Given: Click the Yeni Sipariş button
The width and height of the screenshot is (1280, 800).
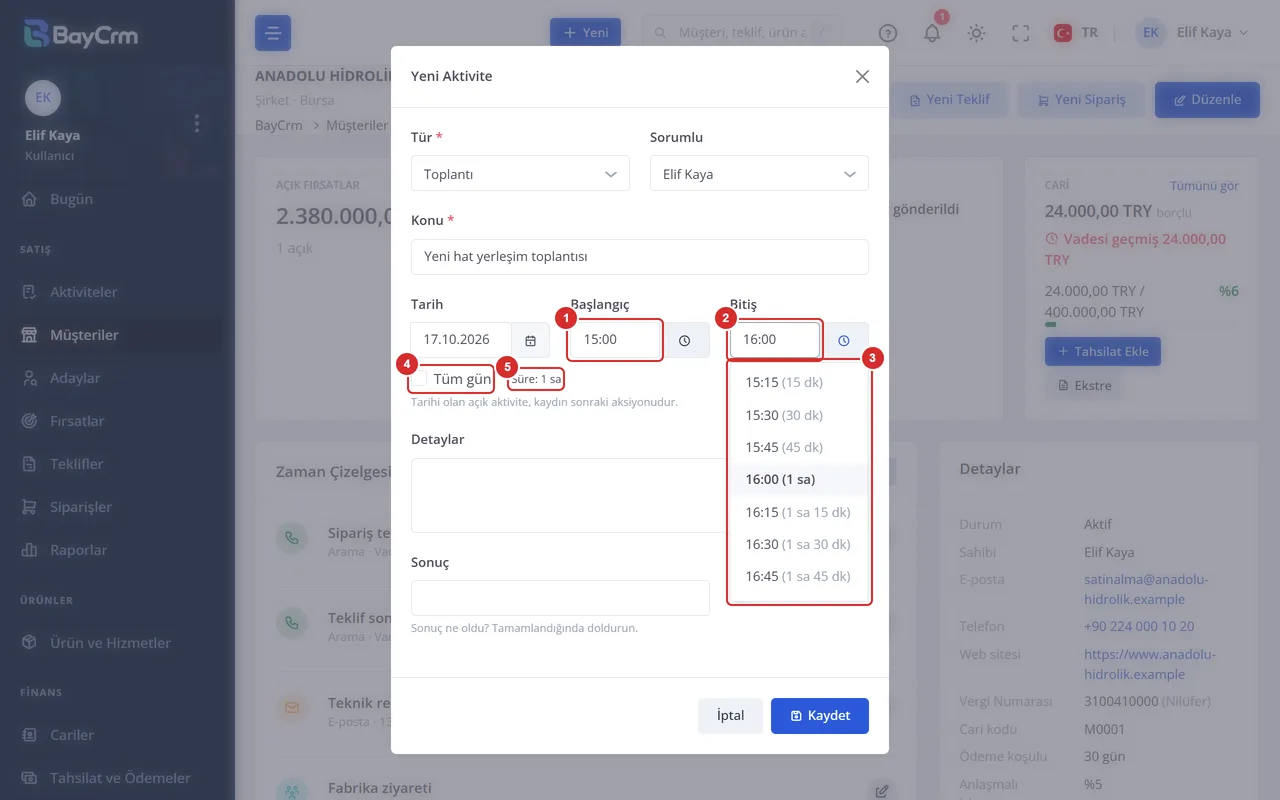Looking at the screenshot, I should pyautogui.click(x=1082, y=100).
